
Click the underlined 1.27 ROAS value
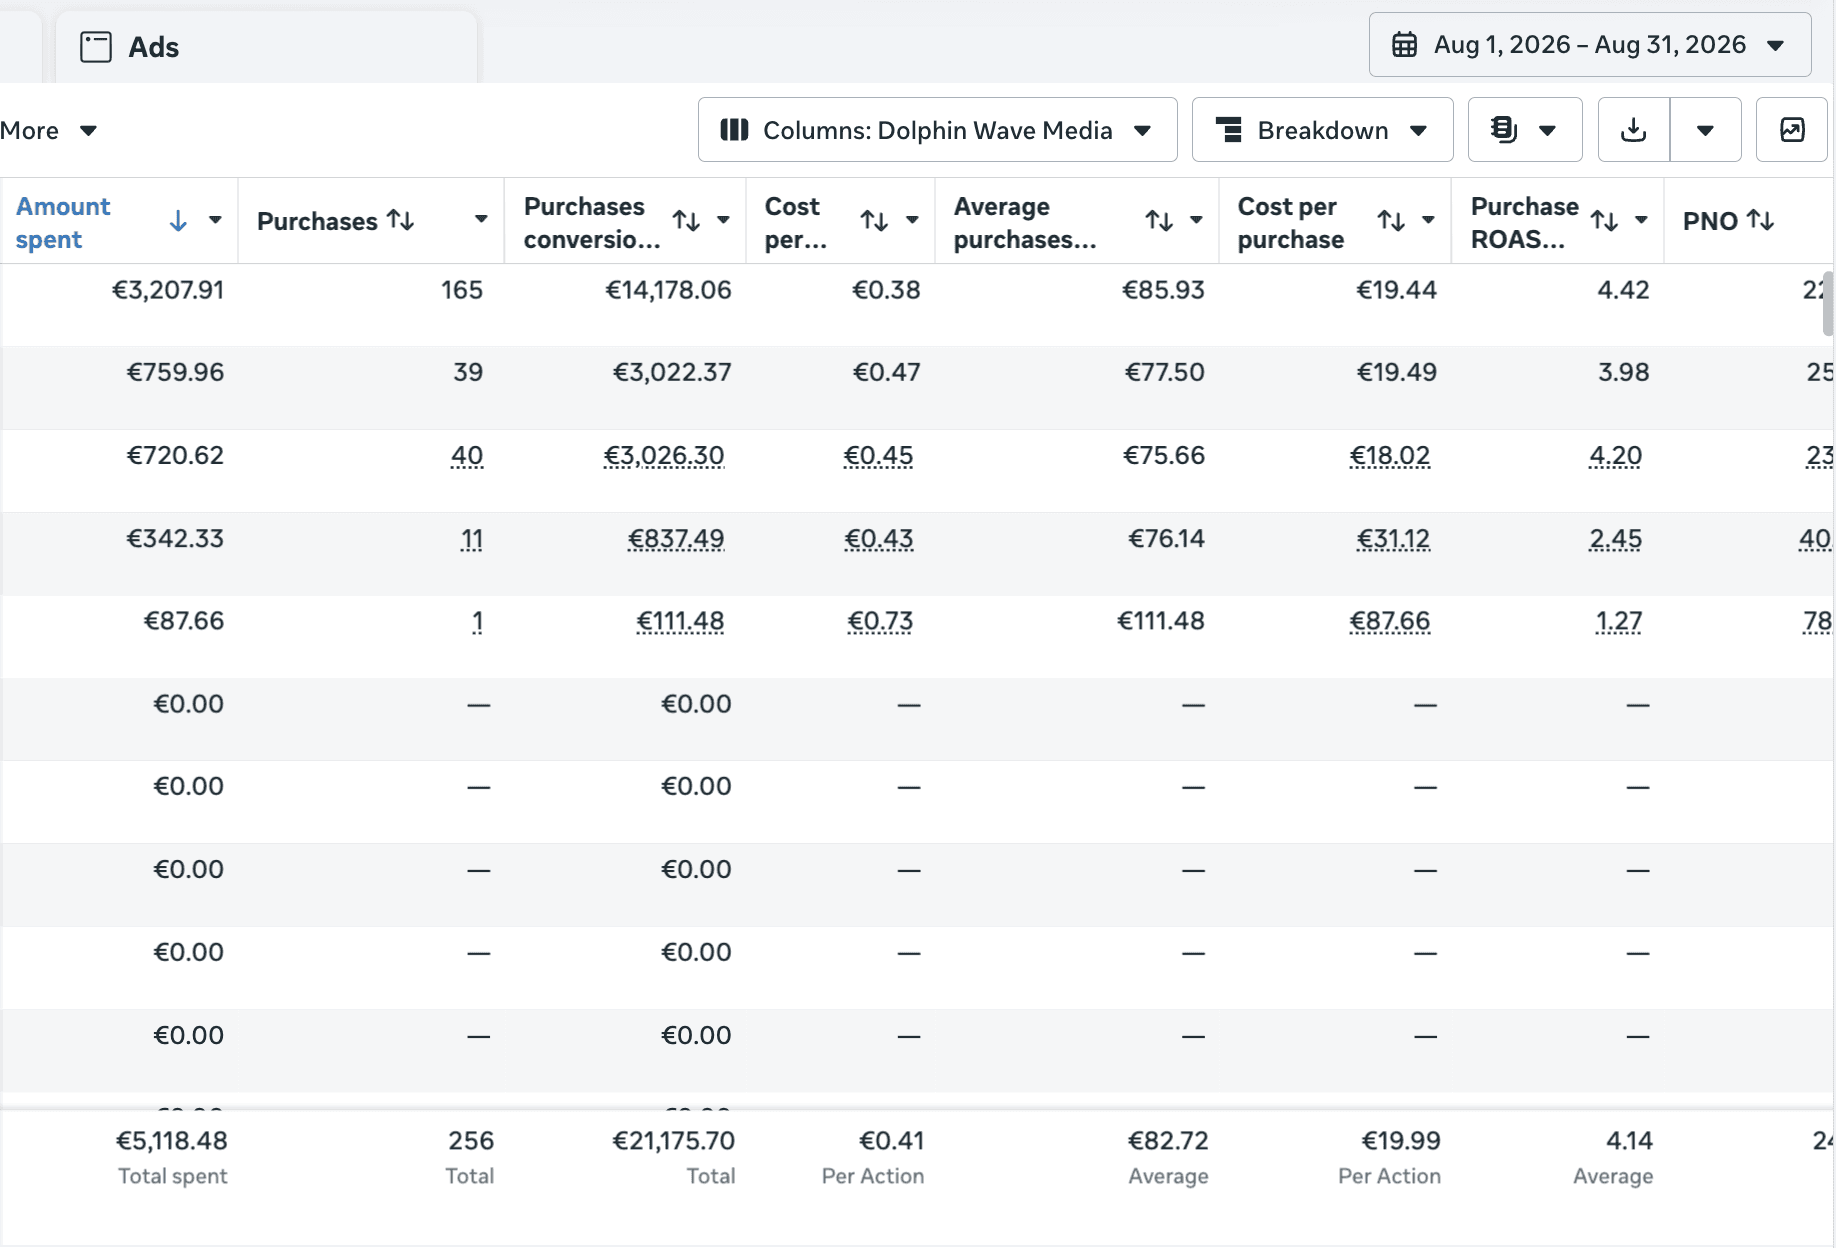1619,622
